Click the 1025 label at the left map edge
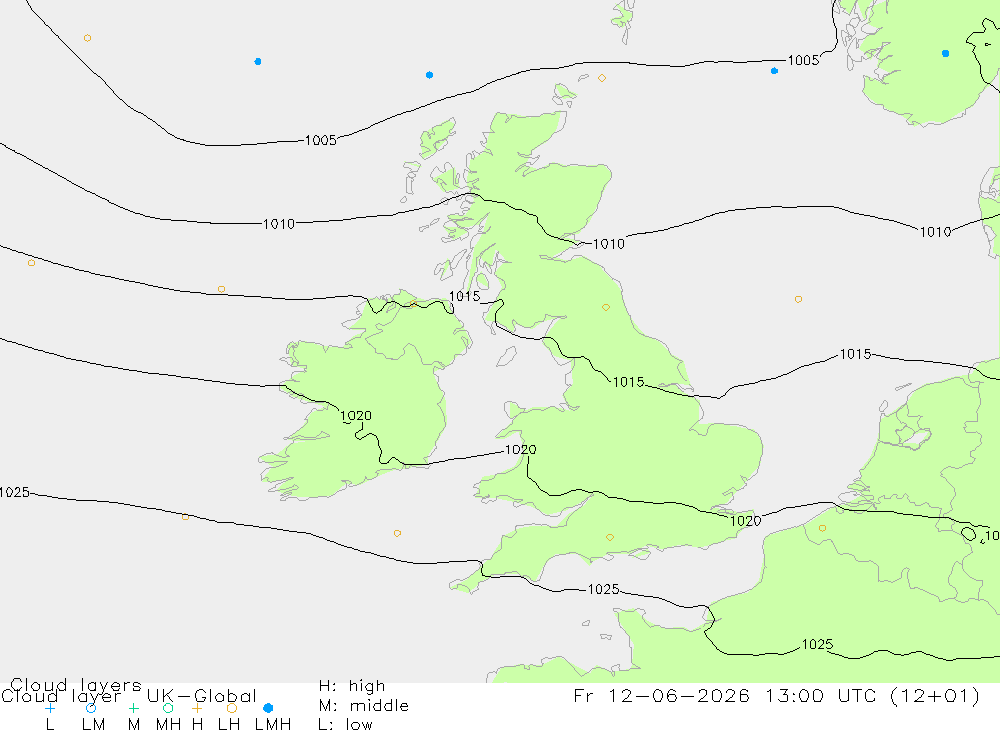 pos(15,492)
